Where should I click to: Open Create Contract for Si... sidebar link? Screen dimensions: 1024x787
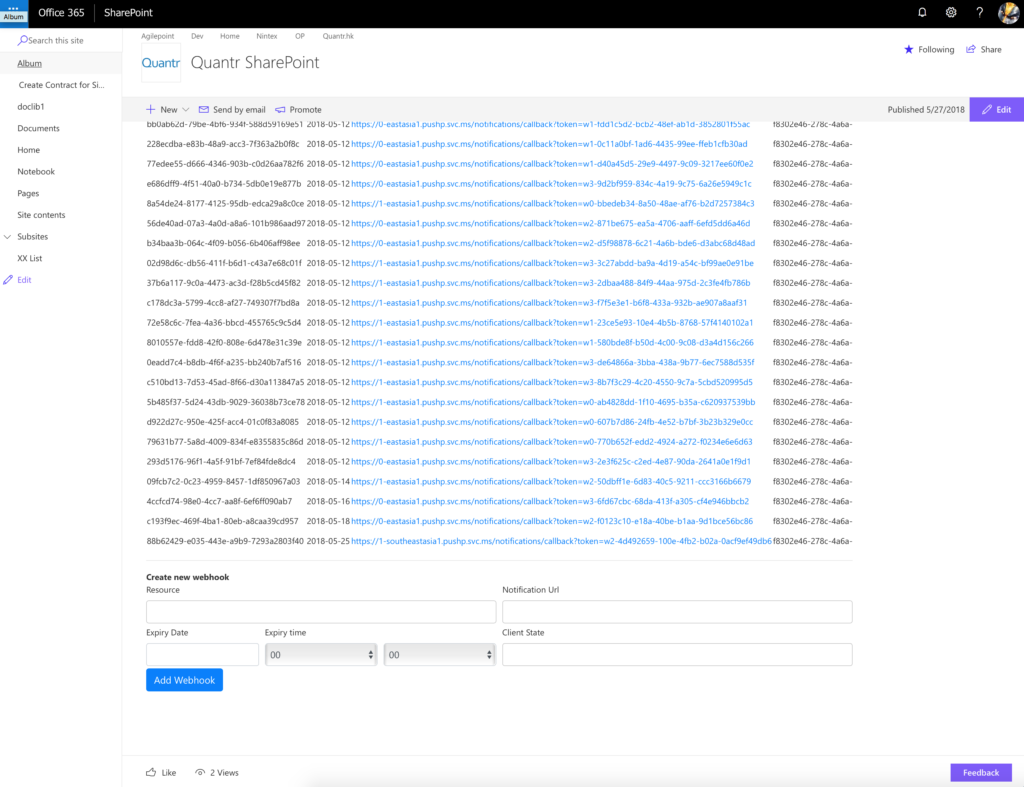click(61, 86)
